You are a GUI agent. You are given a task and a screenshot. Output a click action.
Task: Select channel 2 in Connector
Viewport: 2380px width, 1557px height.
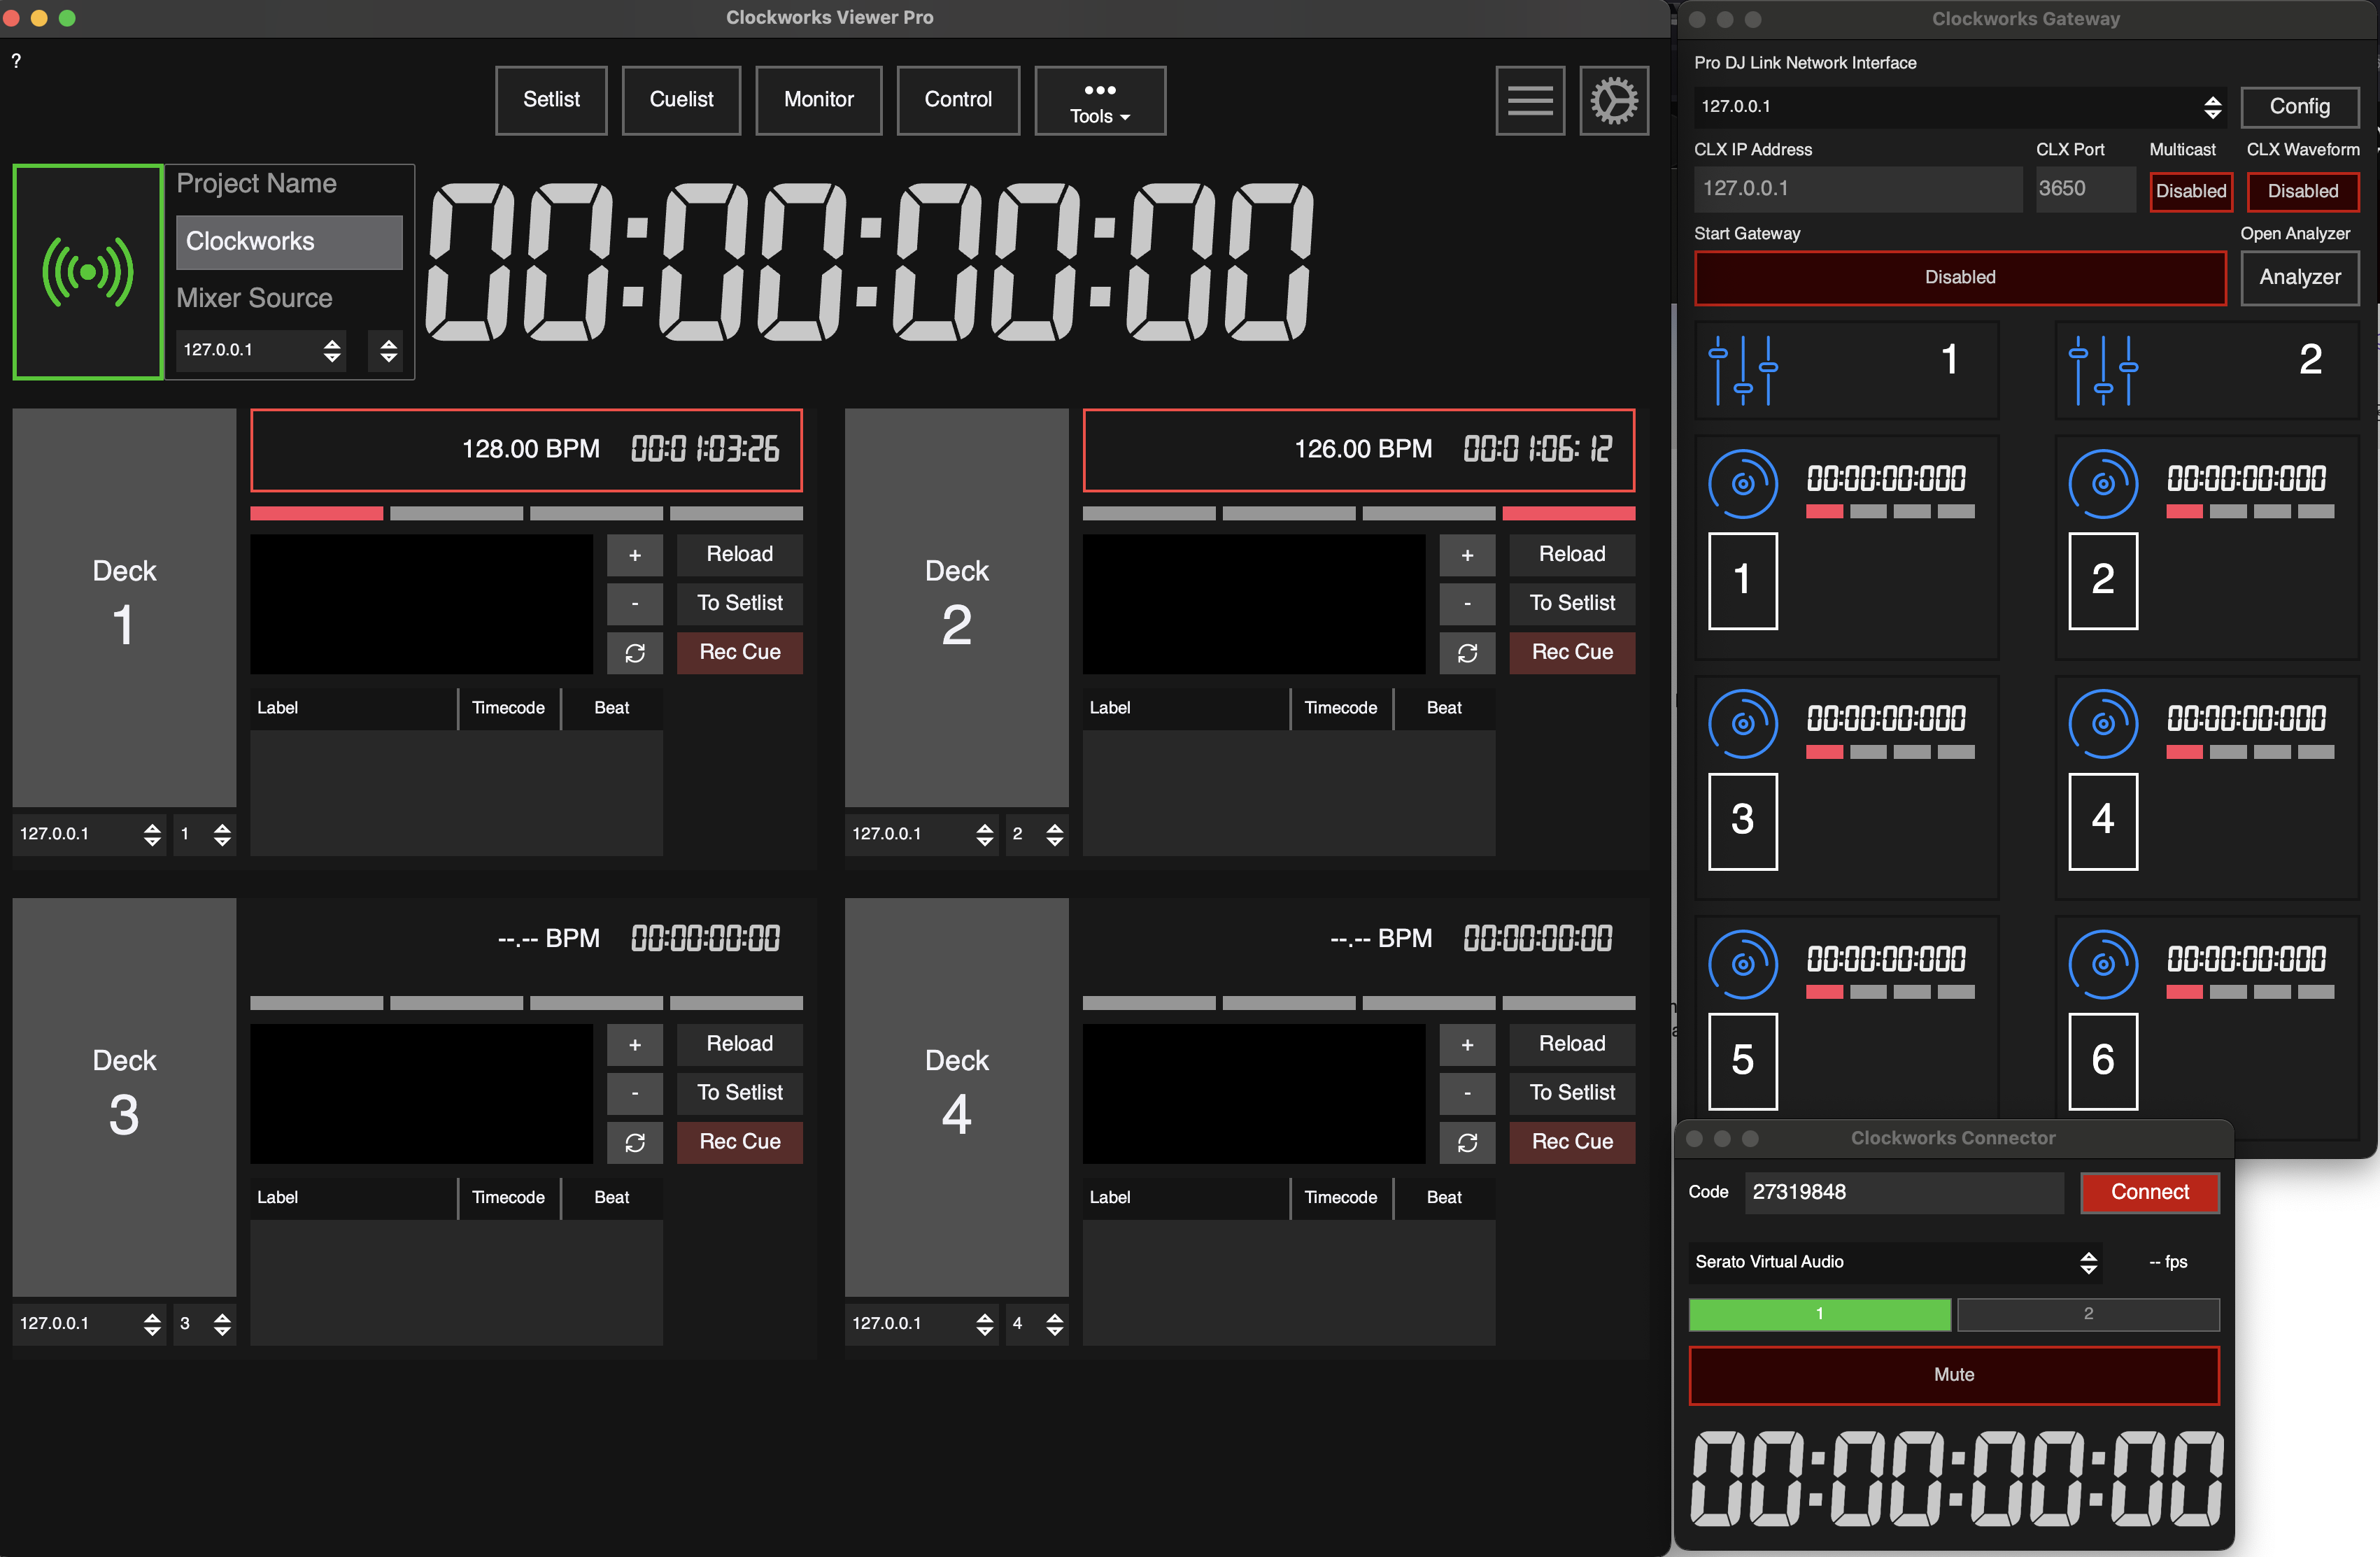click(2088, 1314)
